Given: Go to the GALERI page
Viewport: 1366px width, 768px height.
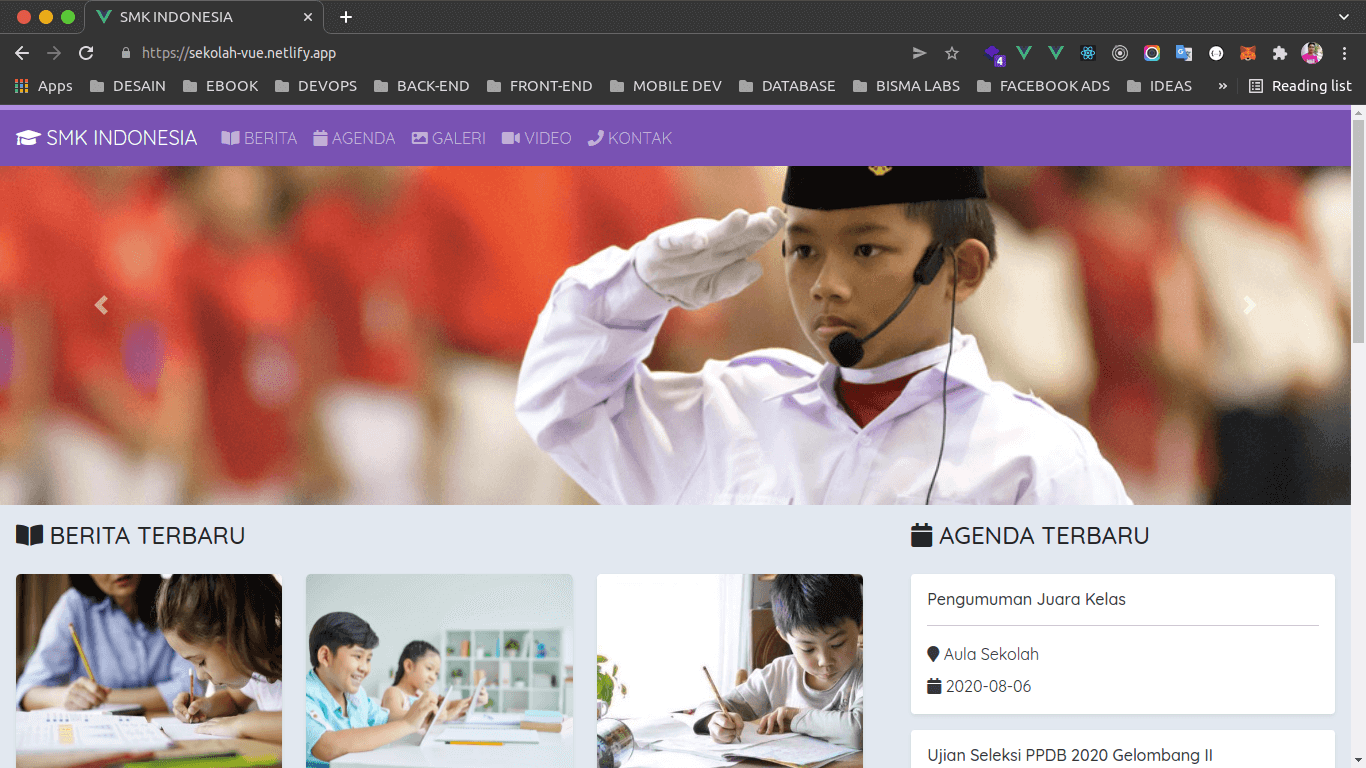Looking at the screenshot, I should [449, 138].
